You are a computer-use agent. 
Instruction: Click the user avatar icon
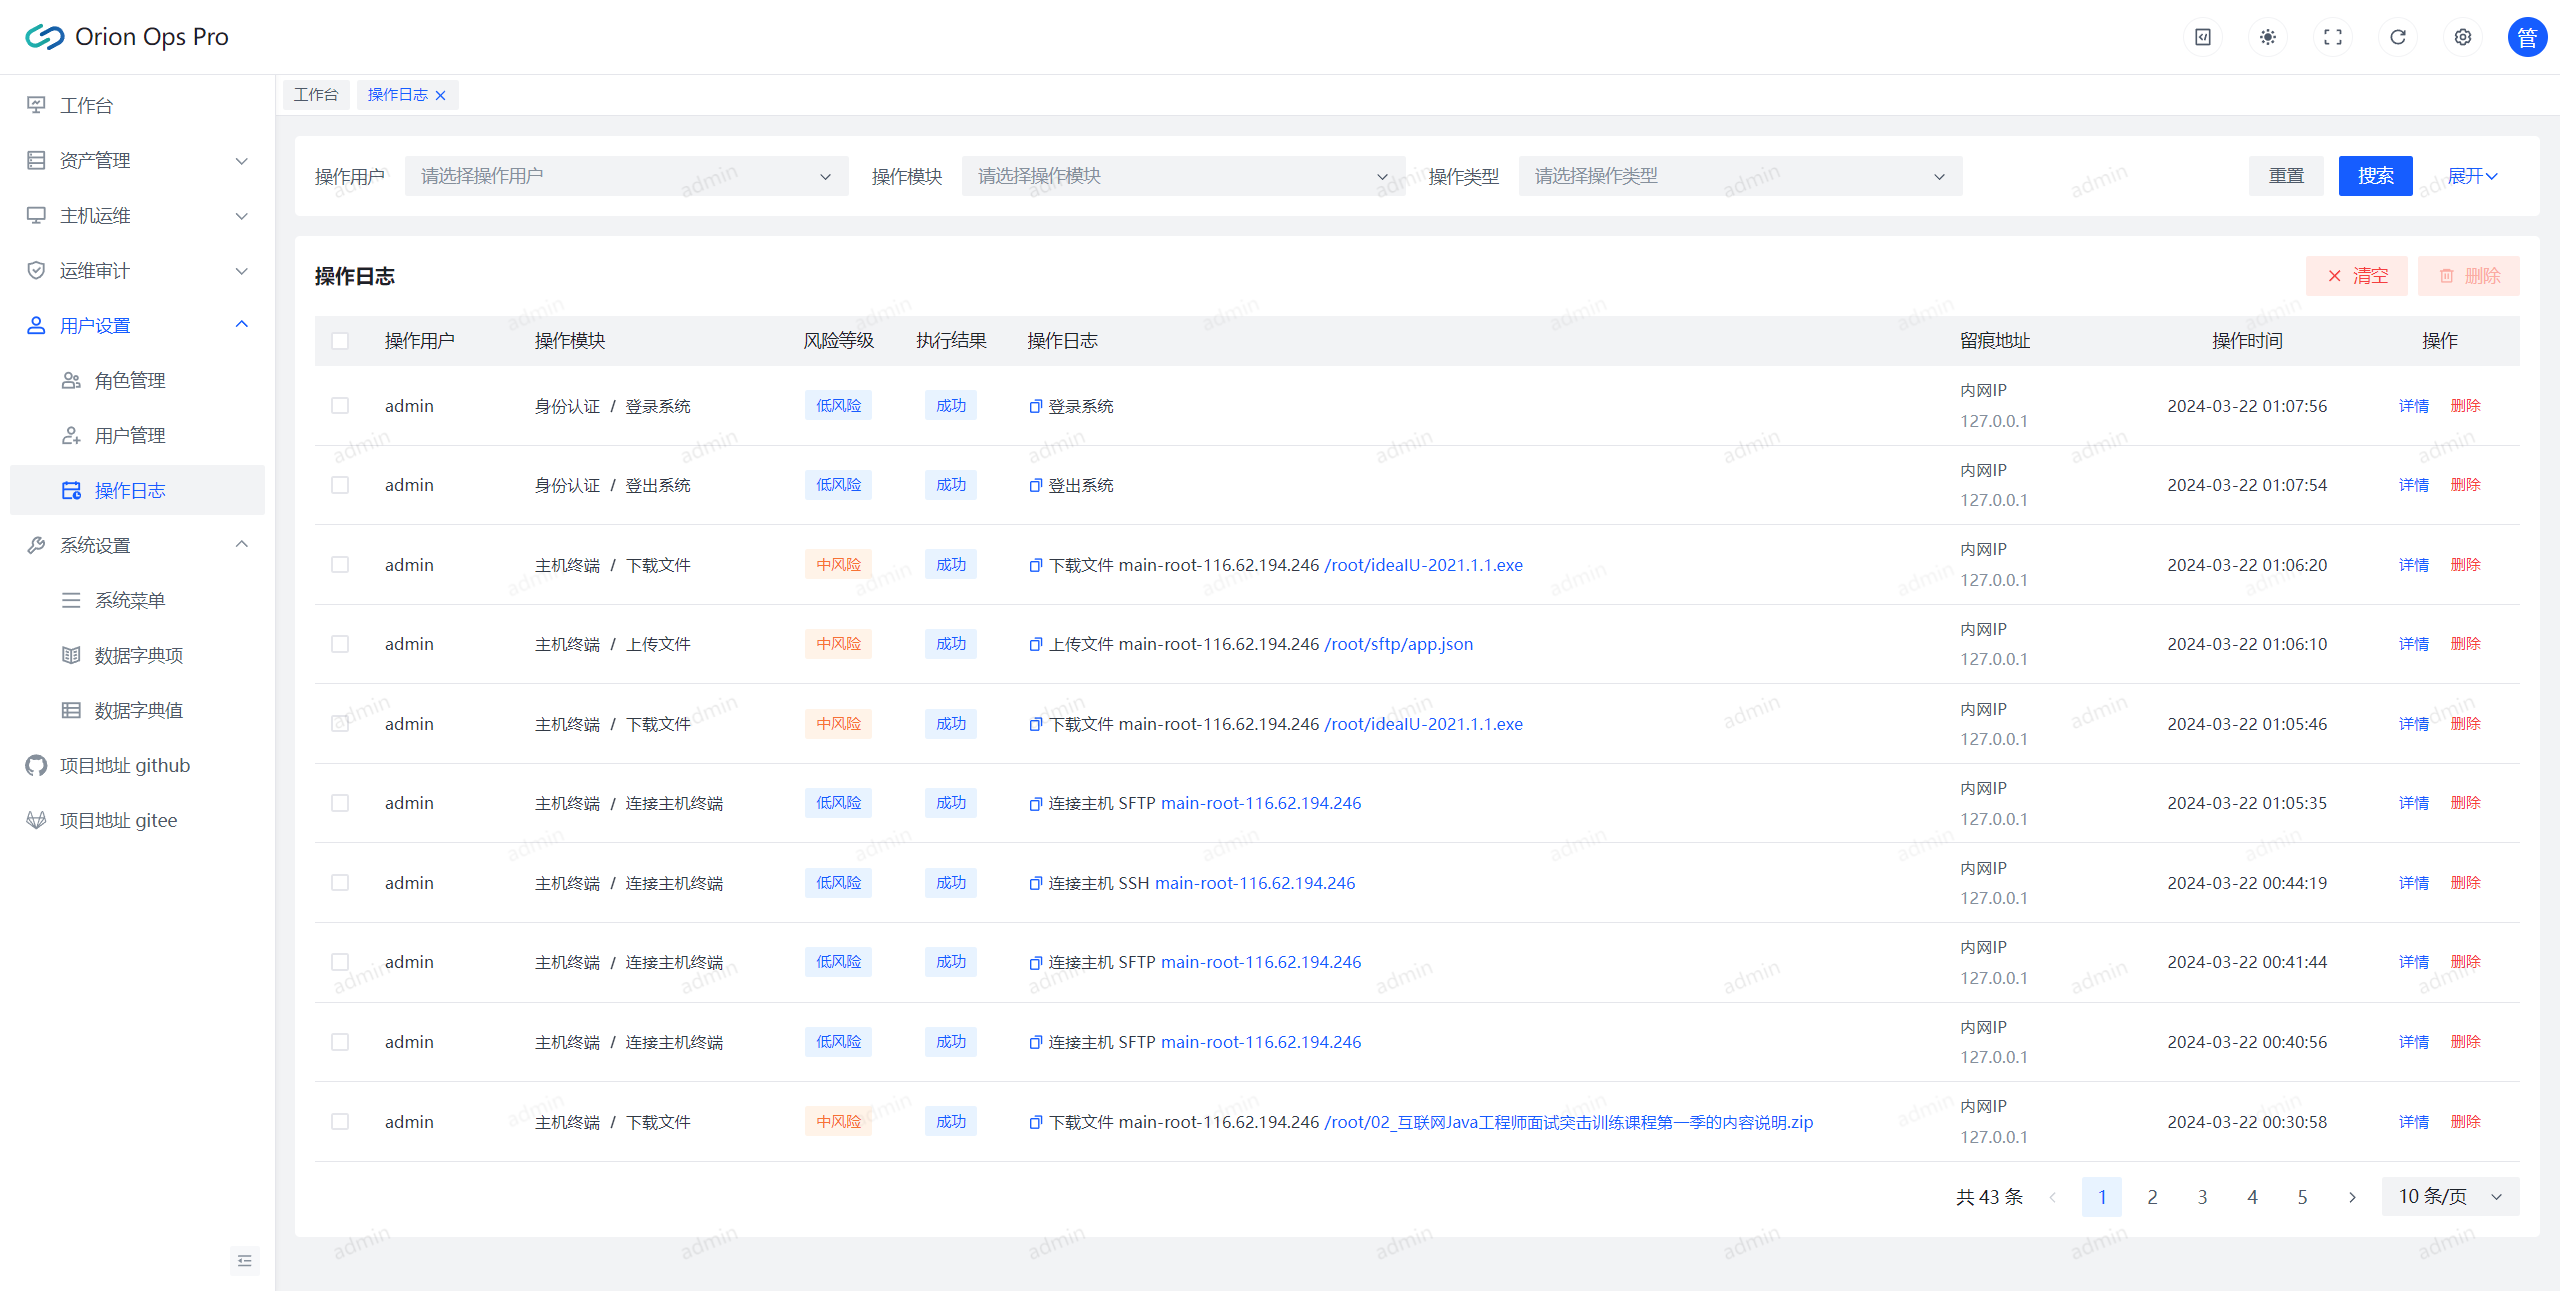(2526, 37)
